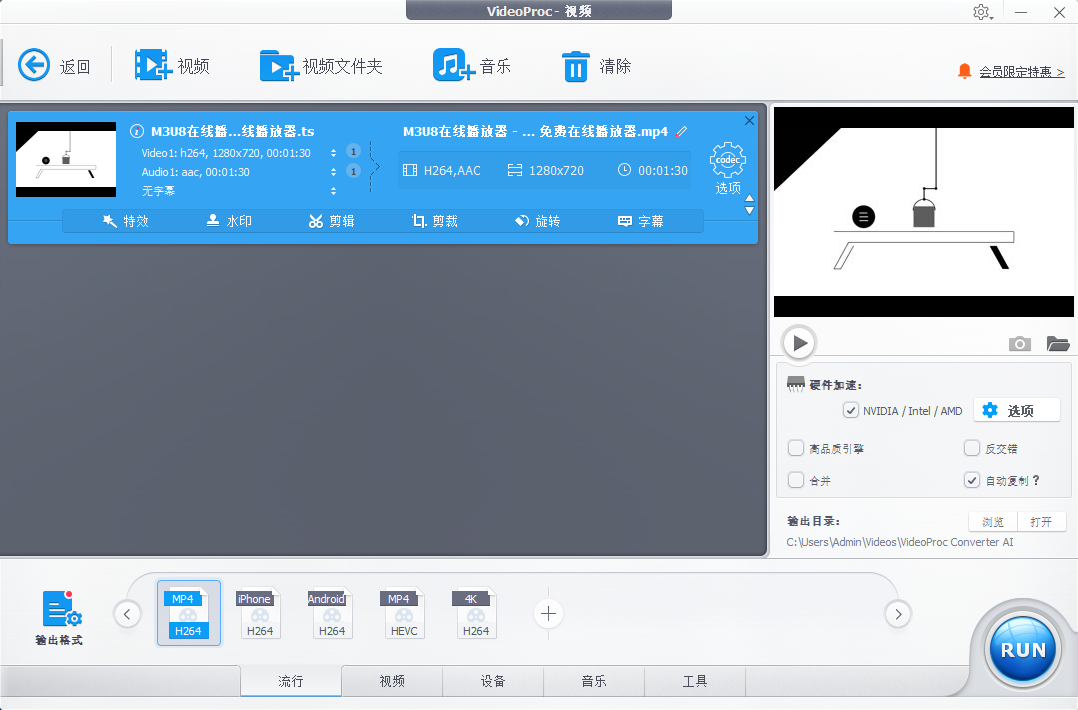Click output codec H264,AAC info

pyautogui.click(x=441, y=170)
